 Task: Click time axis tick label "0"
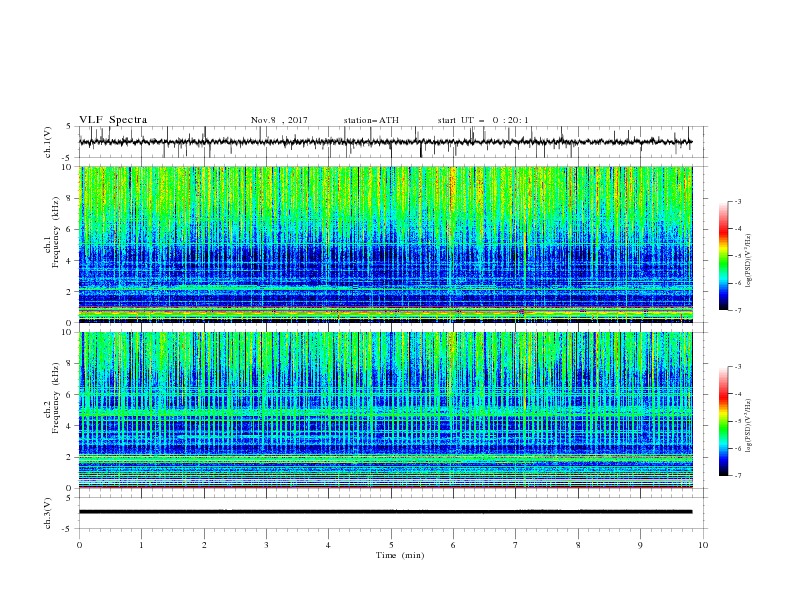click(x=79, y=545)
